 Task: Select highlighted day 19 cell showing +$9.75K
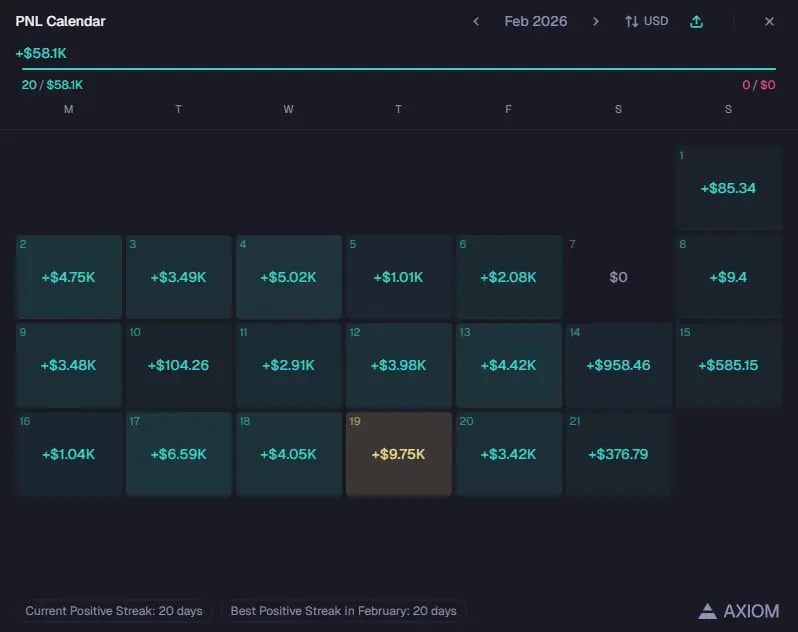coord(398,454)
